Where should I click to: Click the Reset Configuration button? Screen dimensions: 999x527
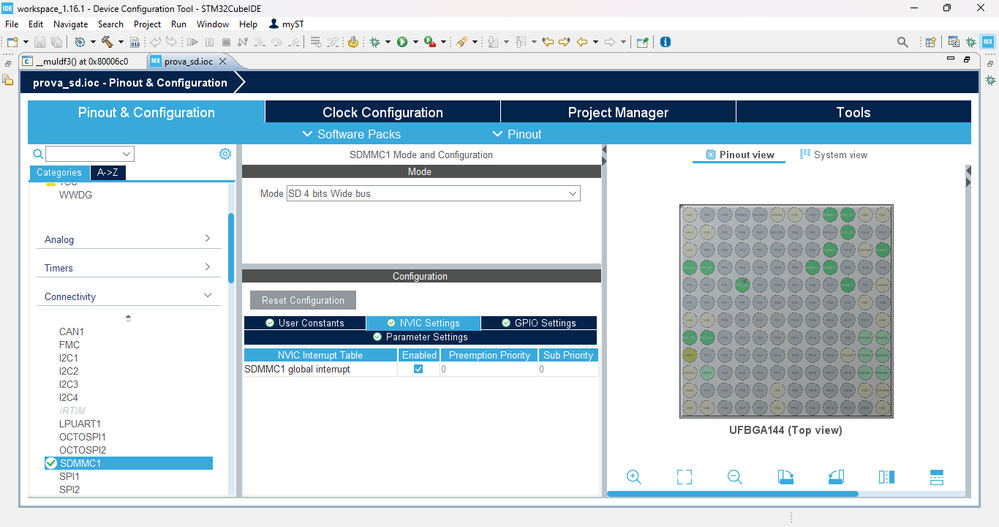303,300
